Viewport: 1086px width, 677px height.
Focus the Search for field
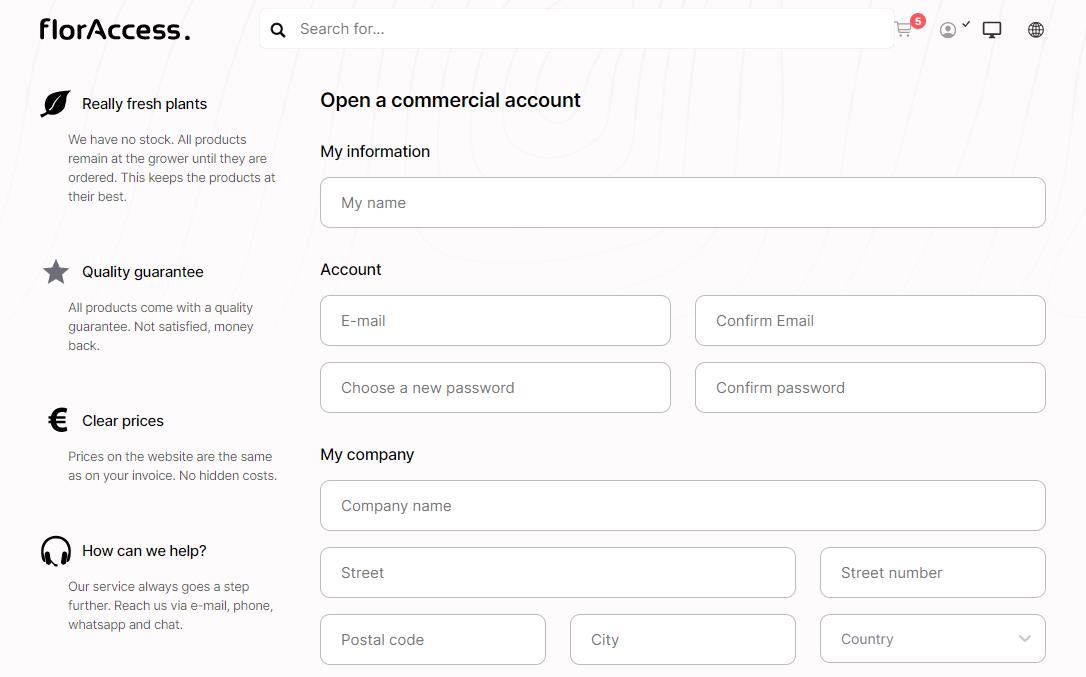pos(590,29)
